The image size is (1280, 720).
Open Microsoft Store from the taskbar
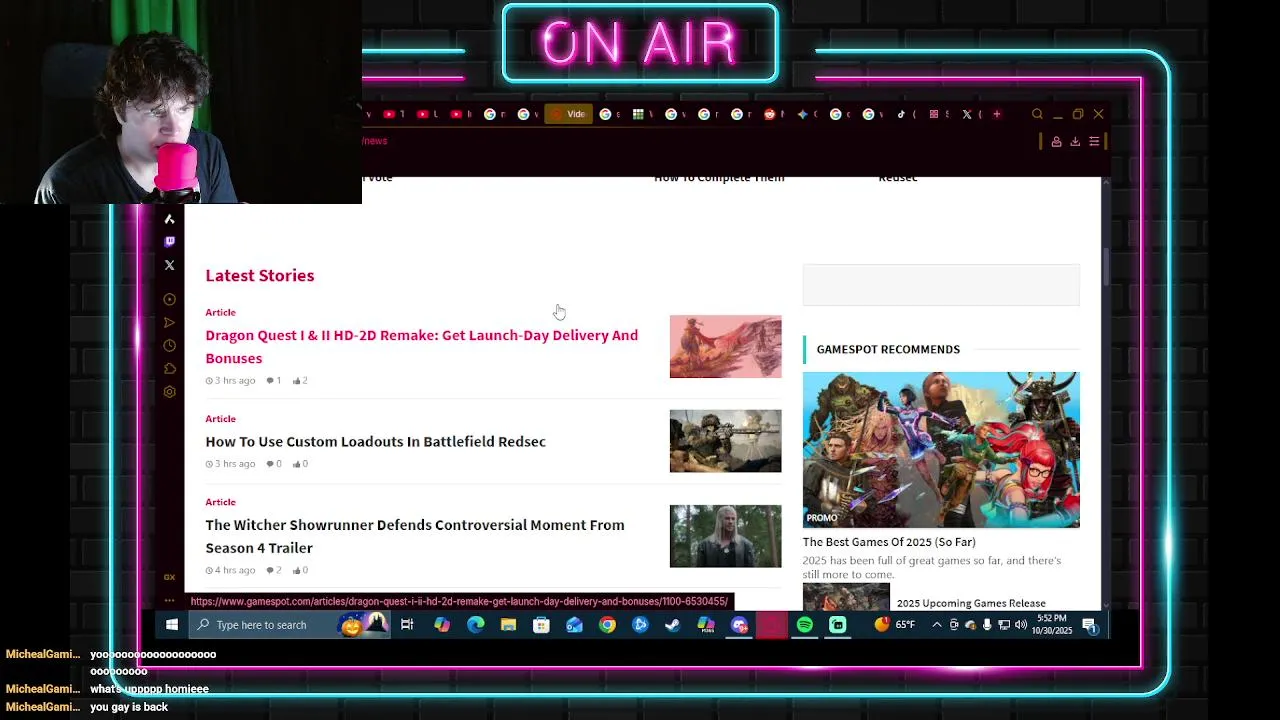tap(541, 625)
